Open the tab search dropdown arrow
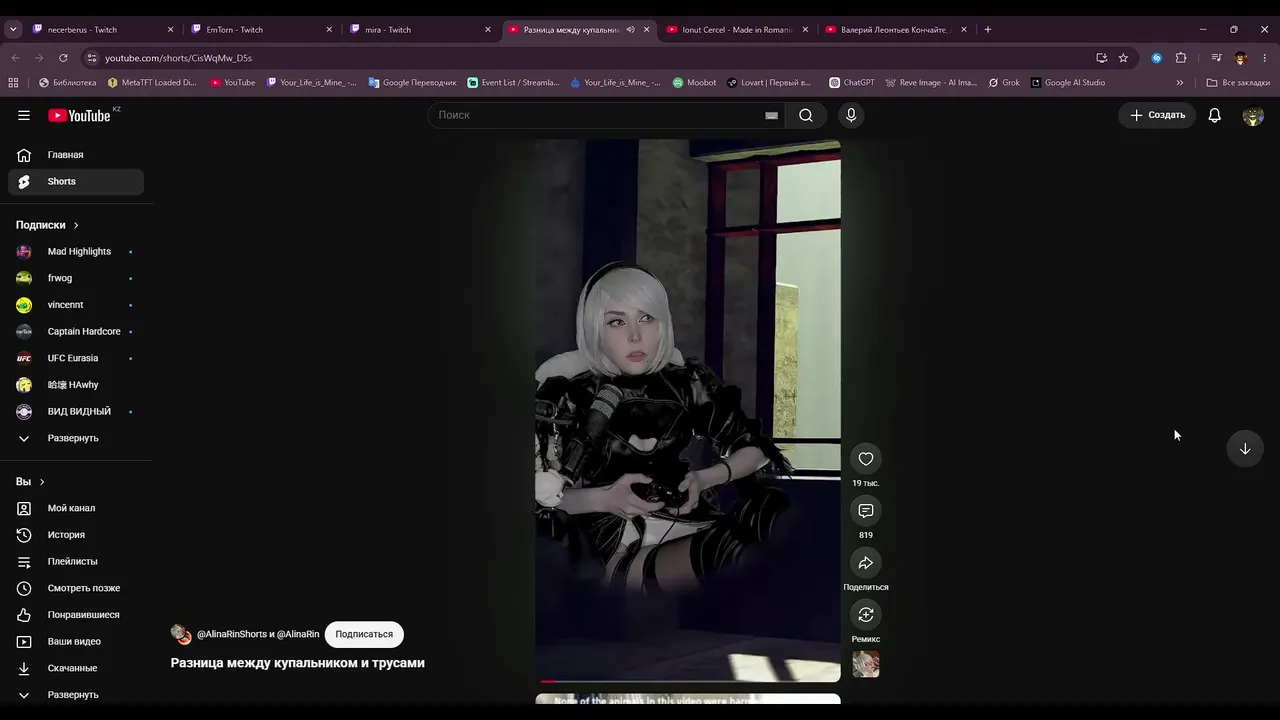The height and width of the screenshot is (720, 1280). (x=13, y=30)
